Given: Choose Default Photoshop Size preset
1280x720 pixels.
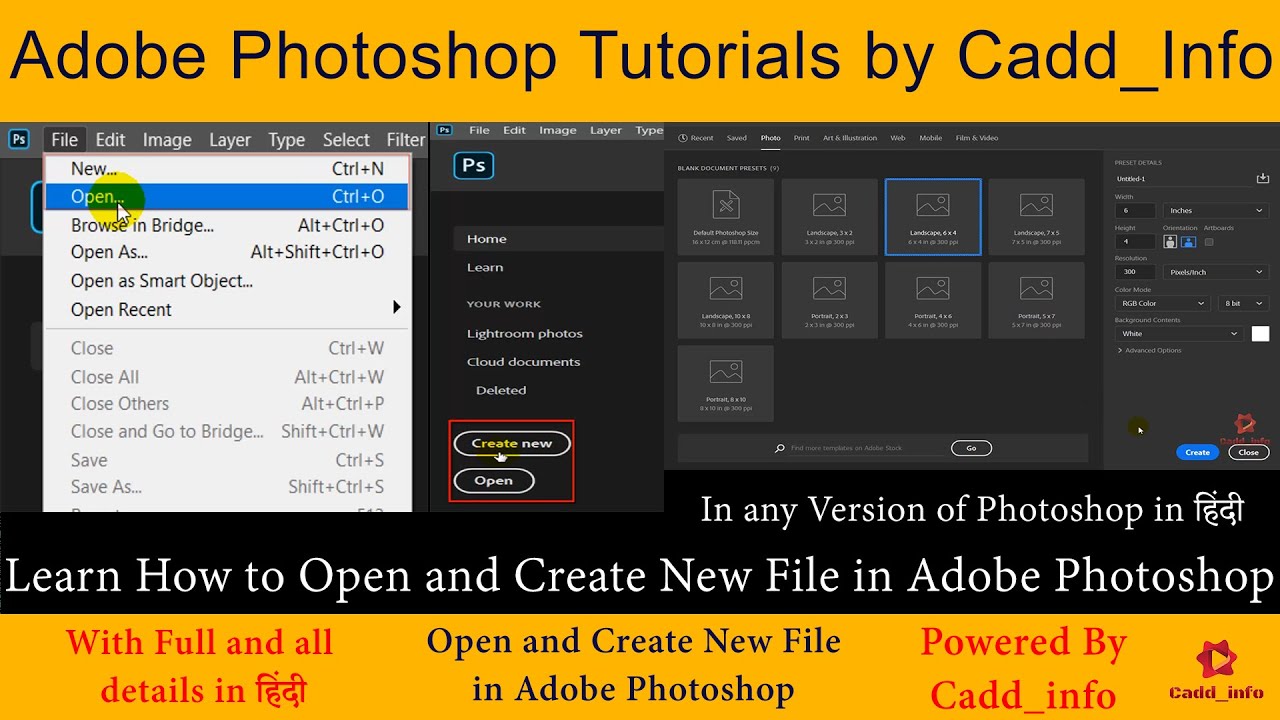Looking at the screenshot, I should coord(725,216).
